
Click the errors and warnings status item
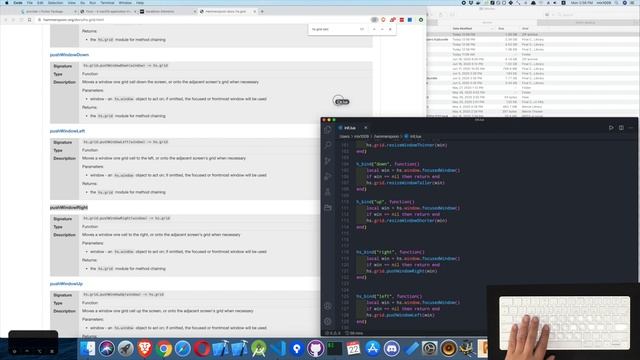coord(333,333)
